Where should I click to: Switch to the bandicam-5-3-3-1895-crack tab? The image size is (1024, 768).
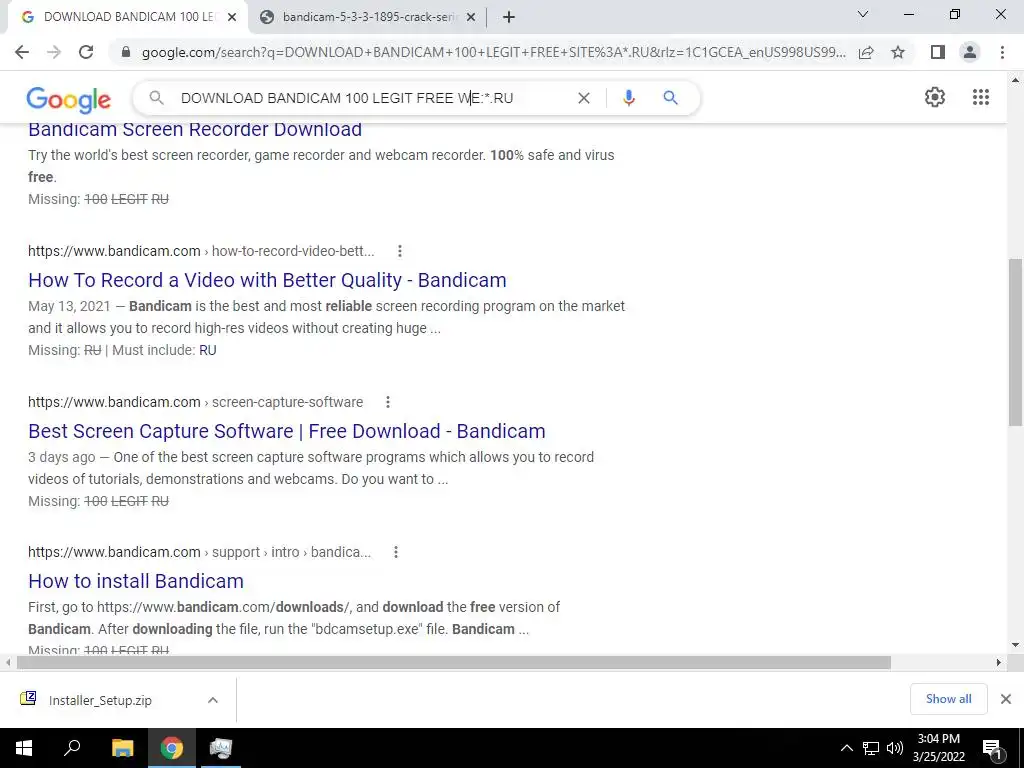coord(370,18)
